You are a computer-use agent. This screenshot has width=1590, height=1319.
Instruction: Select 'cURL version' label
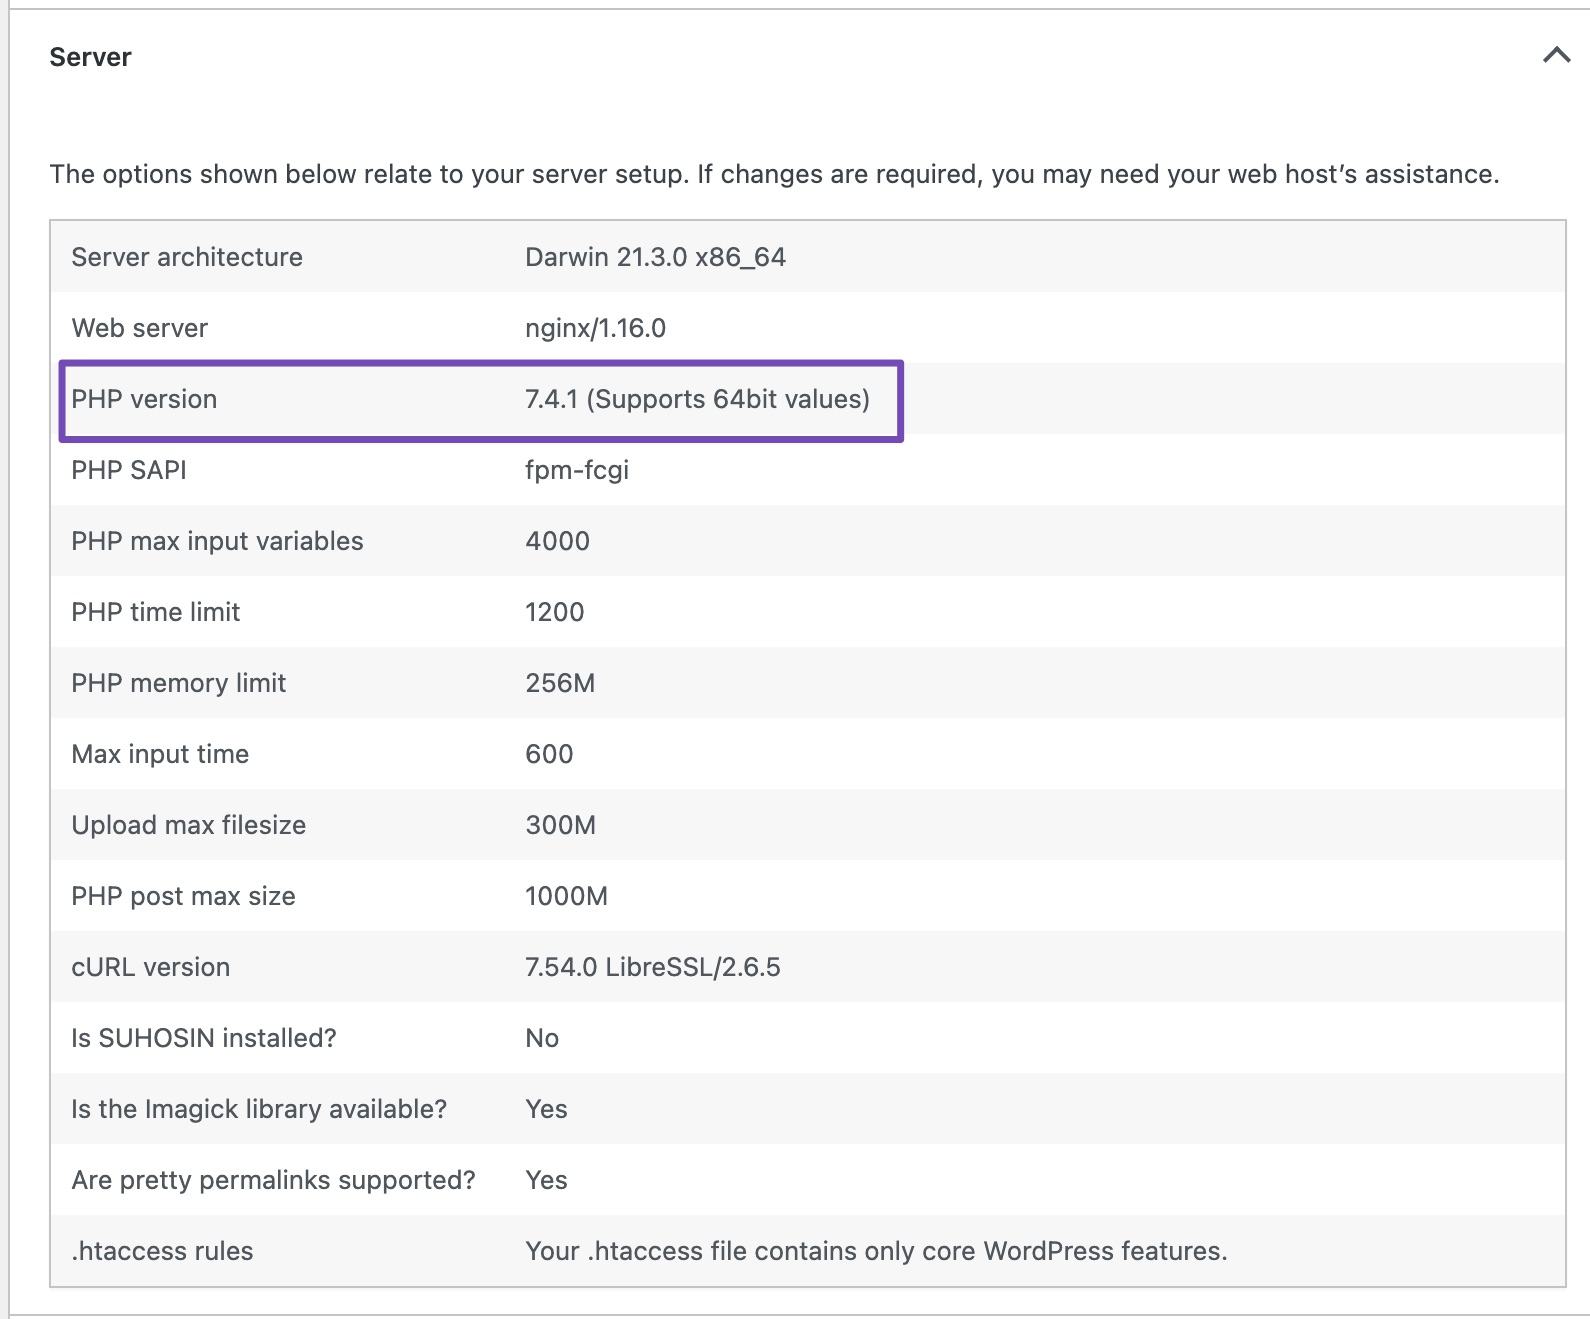[151, 967]
